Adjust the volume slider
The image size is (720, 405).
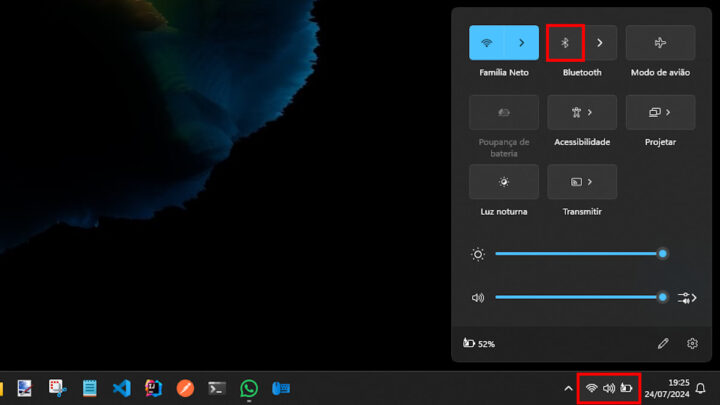coord(581,297)
